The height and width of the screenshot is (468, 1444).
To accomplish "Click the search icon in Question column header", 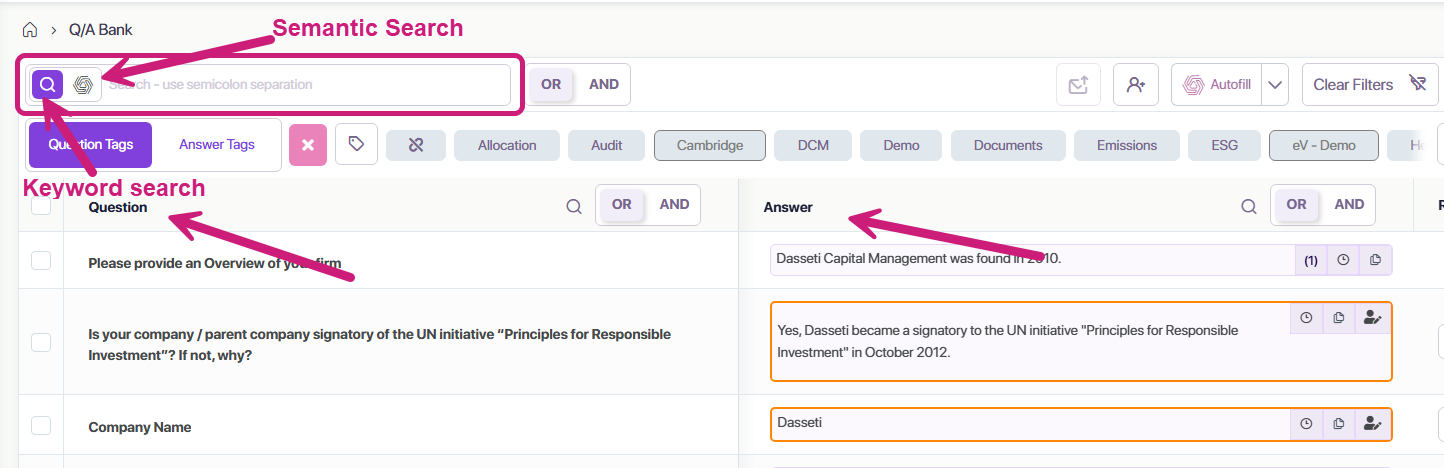I will pyautogui.click(x=574, y=207).
